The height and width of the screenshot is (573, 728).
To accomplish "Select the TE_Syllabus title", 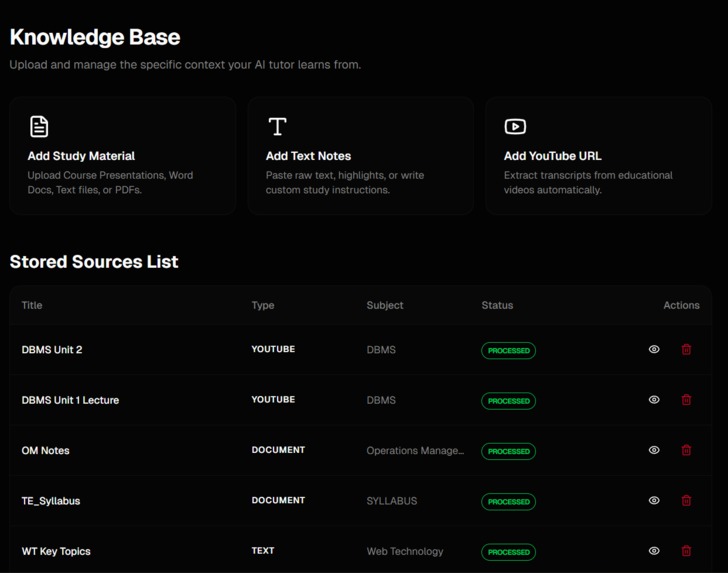I will [x=51, y=501].
